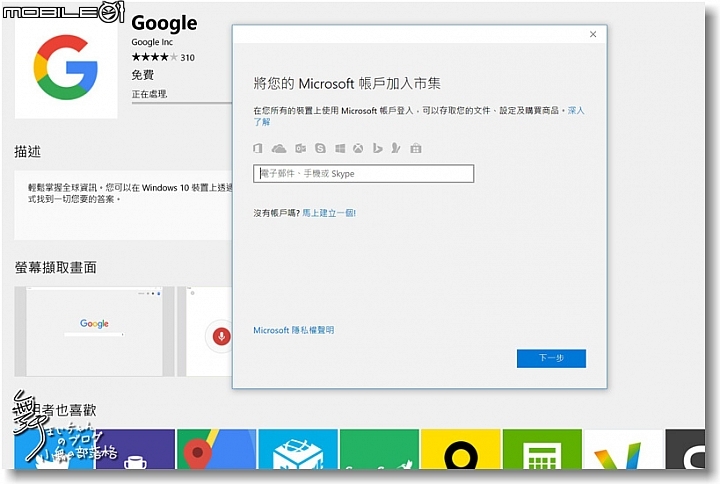Open the Google homepage screenshot thumbnail

tap(94, 331)
